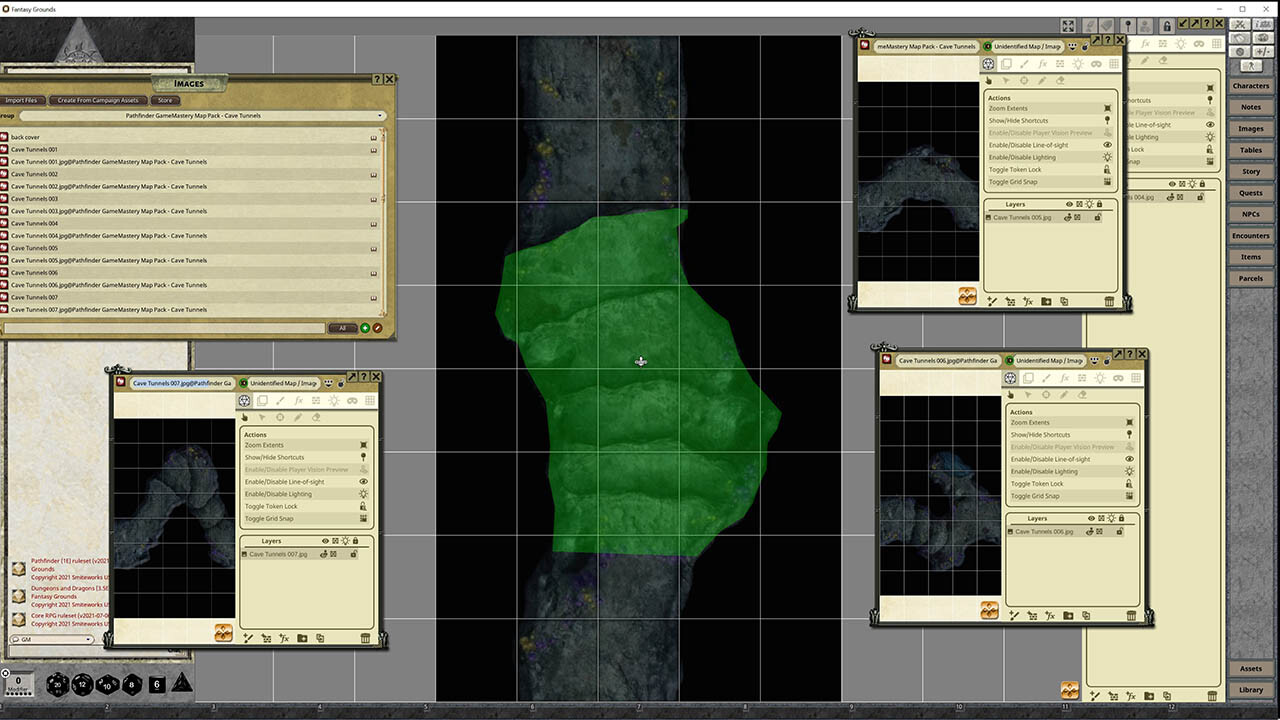1280x720 pixels.
Task: Click the Create From Campaign Assets button
Action: tap(98, 100)
